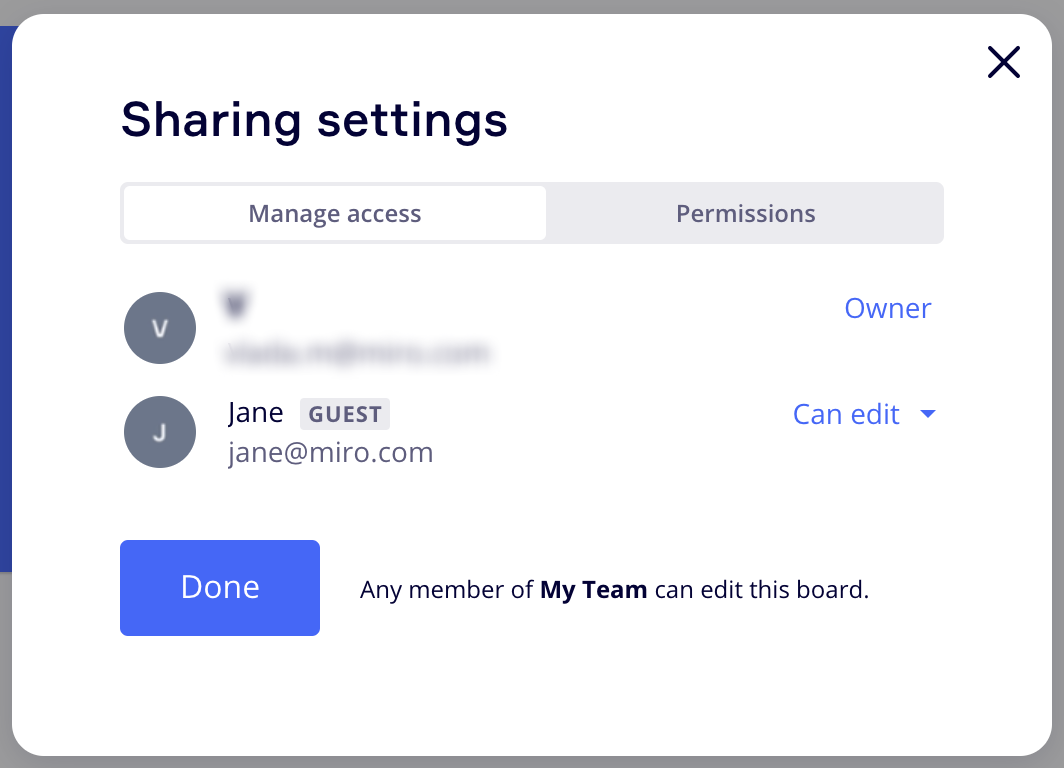Click the blurred owner email address

click(x=357, y=352)
